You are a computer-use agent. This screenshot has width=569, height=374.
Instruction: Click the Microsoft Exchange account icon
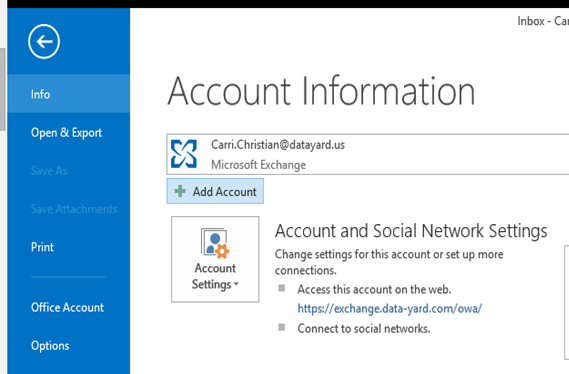pyautogui.click(x=184, y=154)
